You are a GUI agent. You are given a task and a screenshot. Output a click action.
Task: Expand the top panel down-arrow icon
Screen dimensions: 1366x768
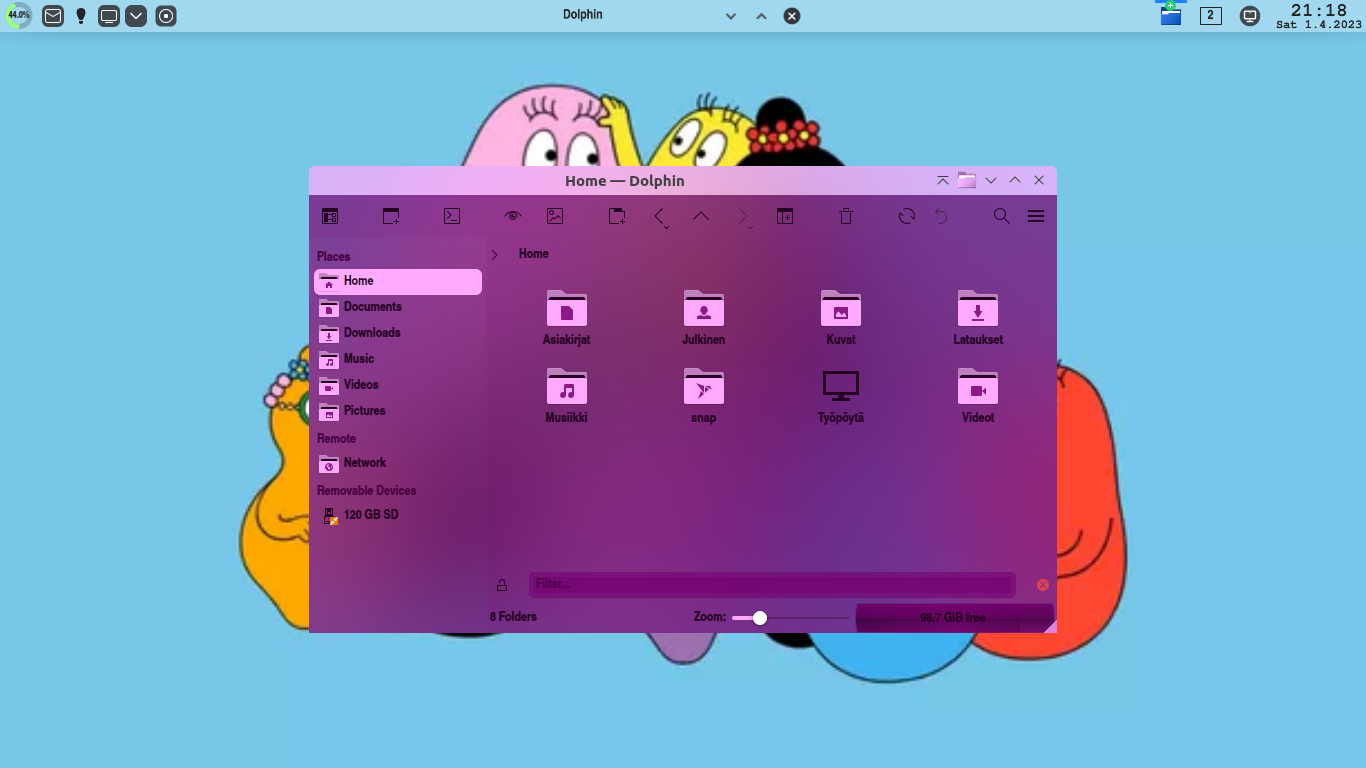click(136, 16)
